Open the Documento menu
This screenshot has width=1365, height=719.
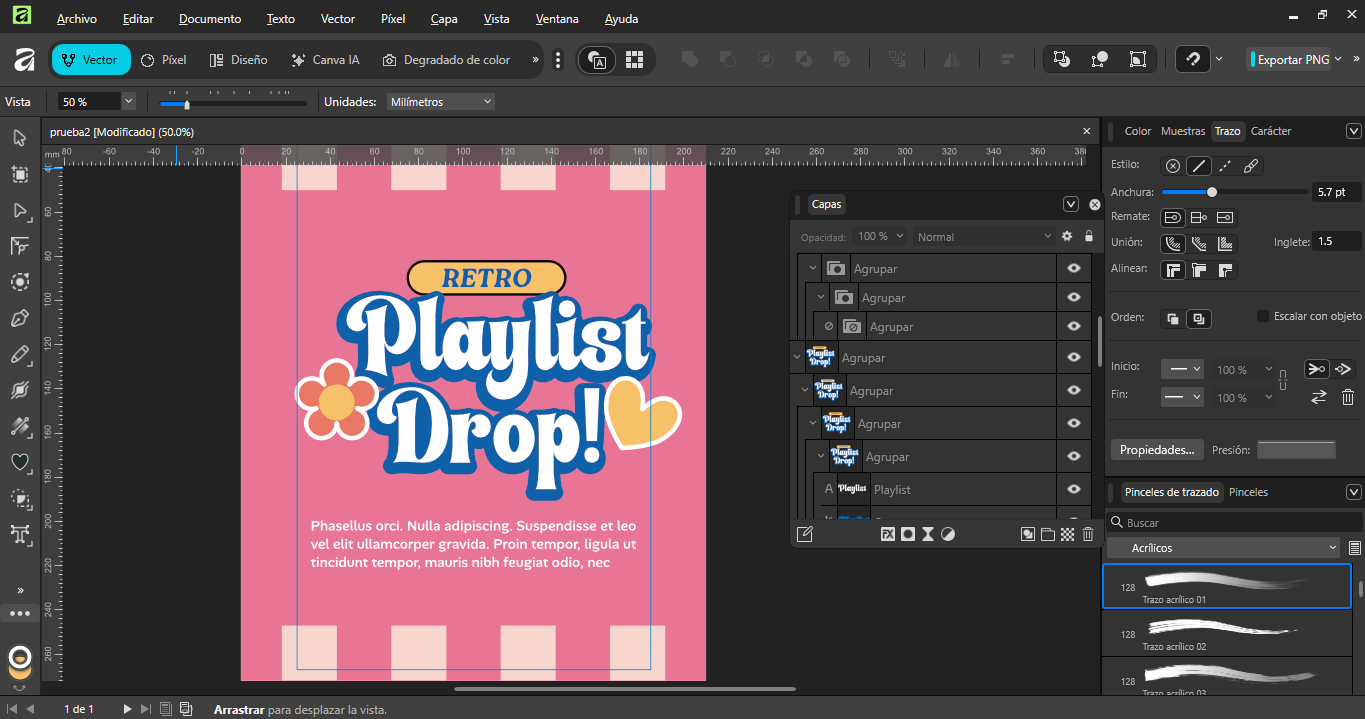210,18
